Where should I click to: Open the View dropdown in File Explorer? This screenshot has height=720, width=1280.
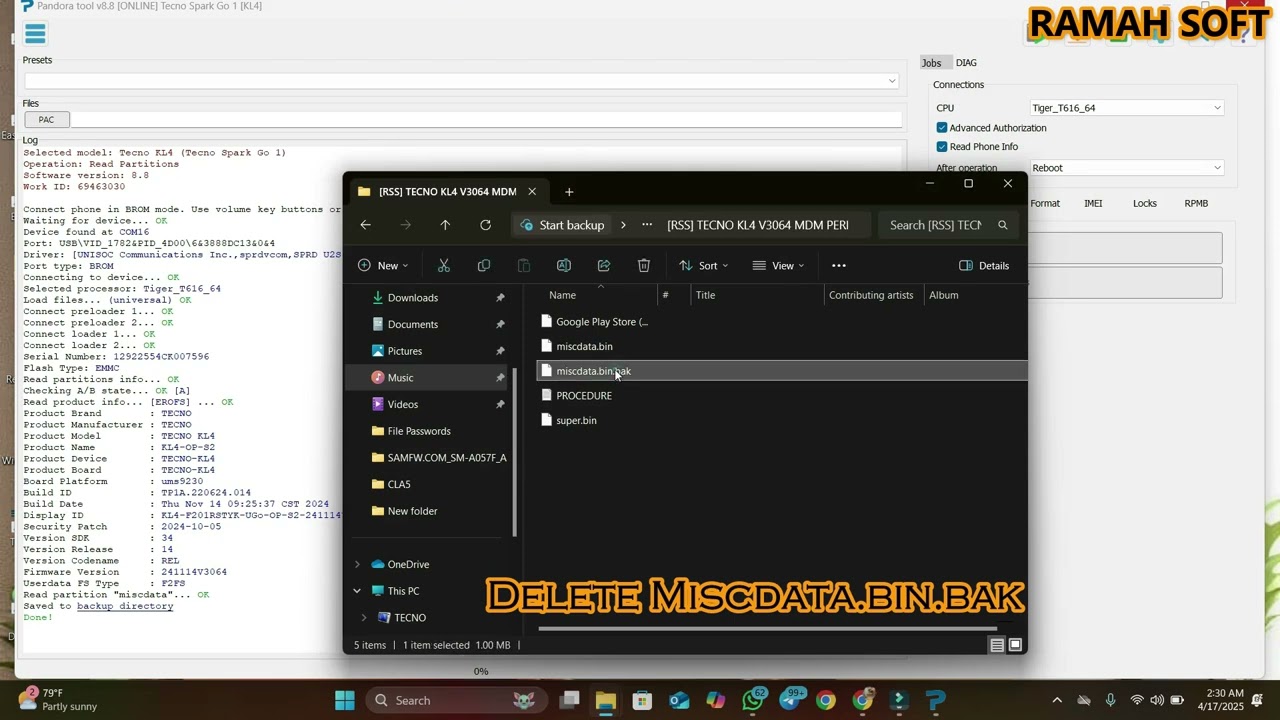click(x=778, y=266)
